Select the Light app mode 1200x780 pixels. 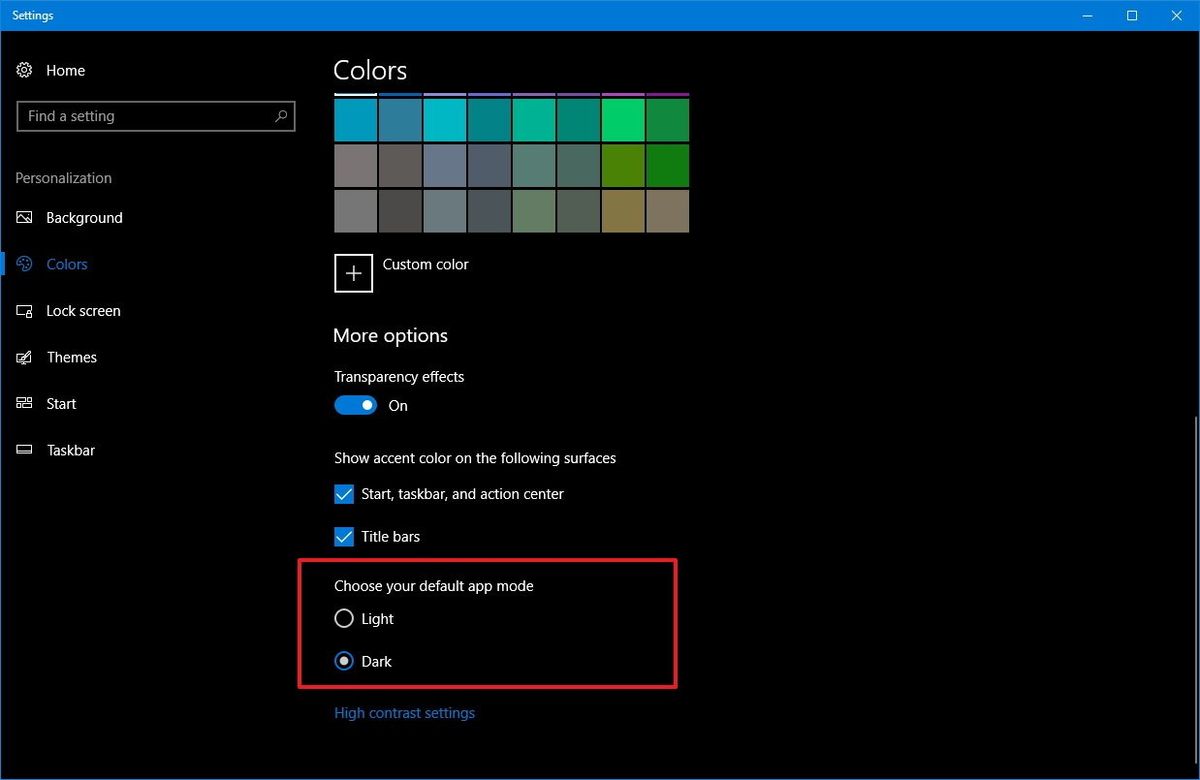[x=344, y=618]
